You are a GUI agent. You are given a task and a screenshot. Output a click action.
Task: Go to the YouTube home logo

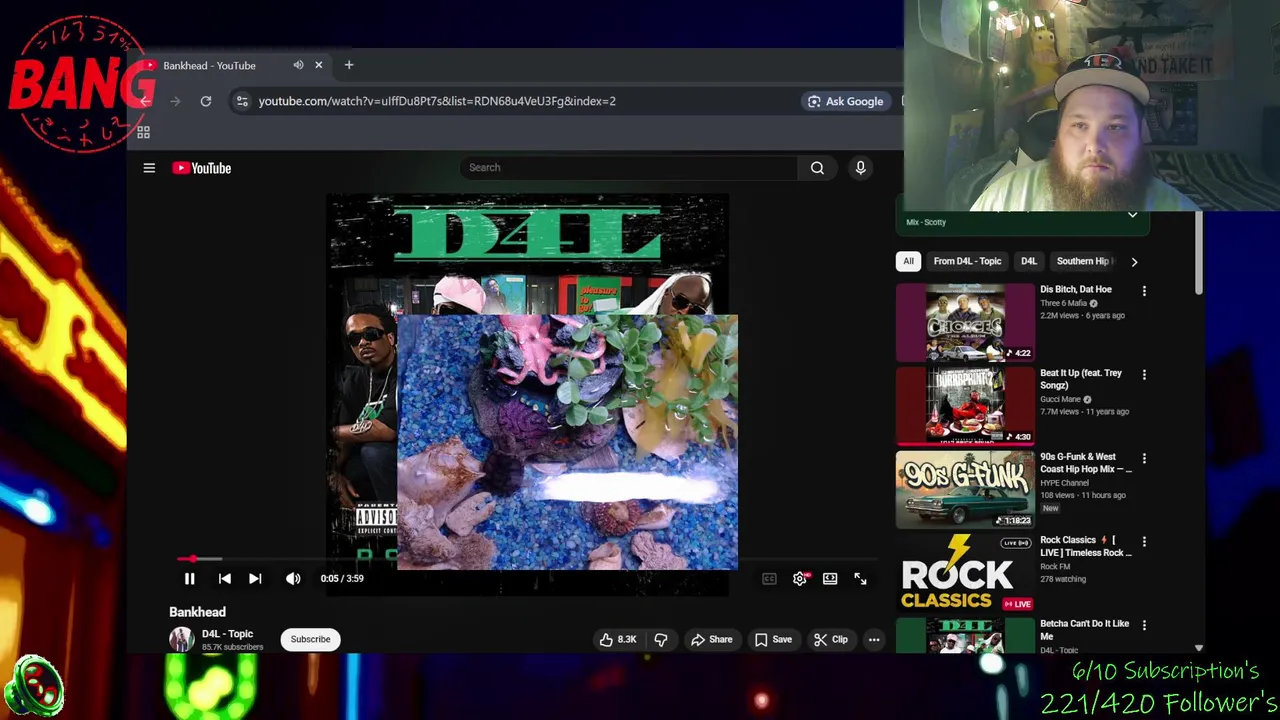(201, 168)
